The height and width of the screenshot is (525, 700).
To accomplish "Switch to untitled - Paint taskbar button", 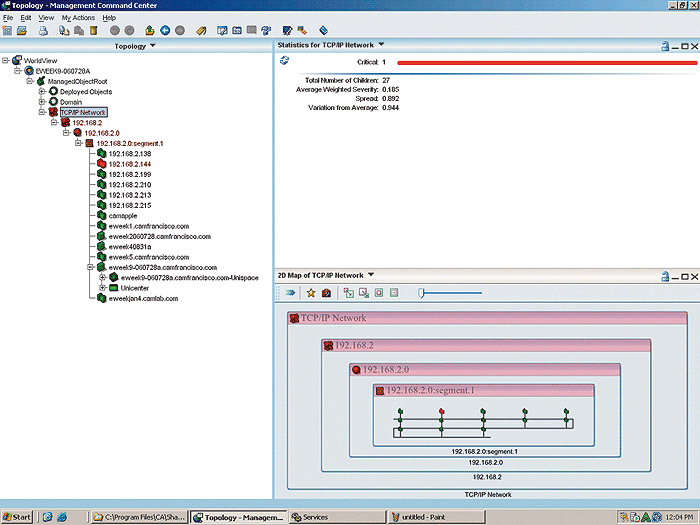I will pos(436,517).
